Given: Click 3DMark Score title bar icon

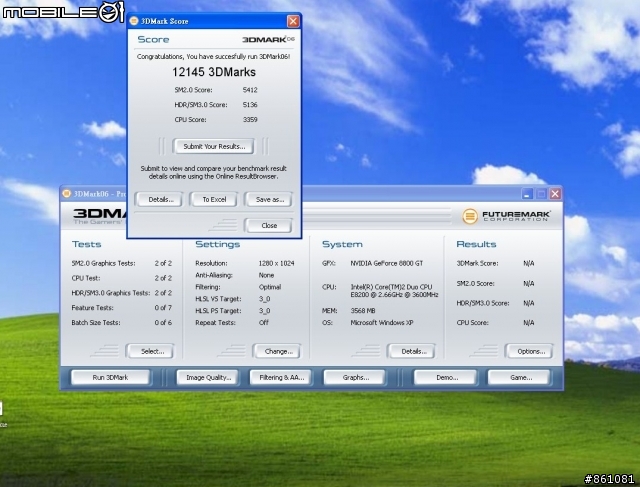Looking at the screenshot, I should 134,21.
